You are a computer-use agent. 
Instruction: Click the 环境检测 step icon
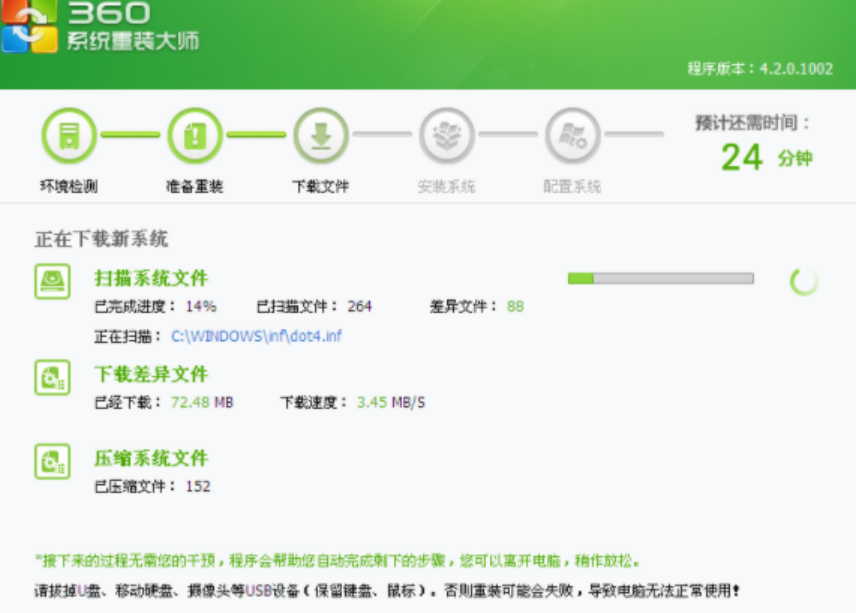(69, 135)
